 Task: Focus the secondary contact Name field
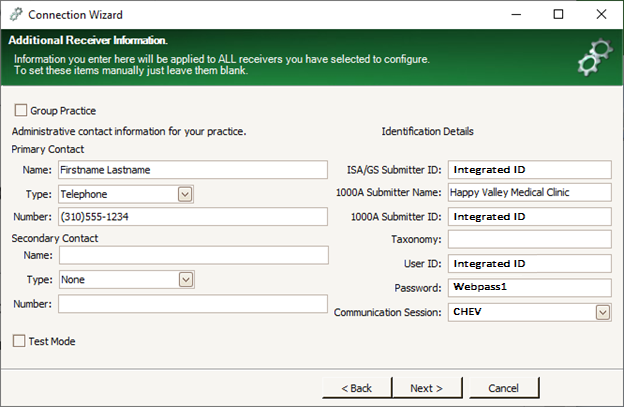[x=194, y=255]
